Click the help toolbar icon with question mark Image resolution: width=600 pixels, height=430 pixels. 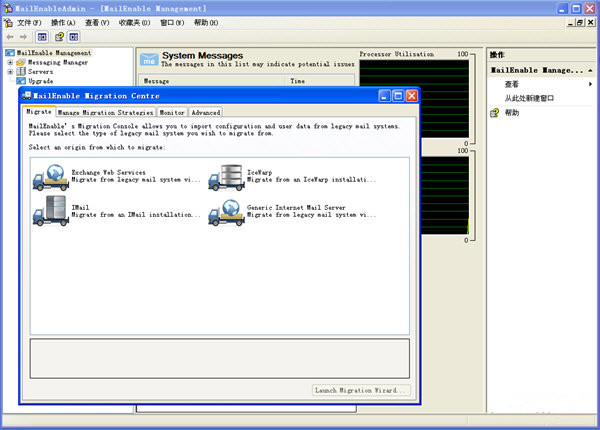click(x=59, y=37)
